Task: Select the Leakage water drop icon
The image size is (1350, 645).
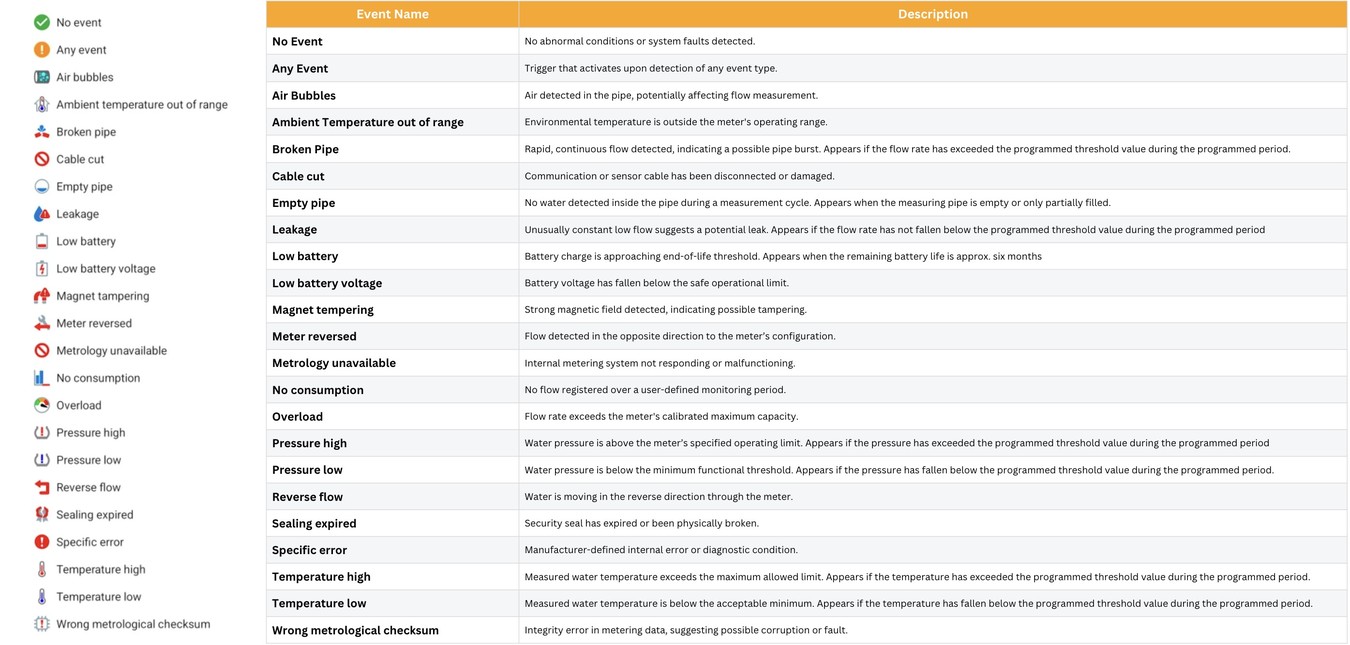Action: 42,214
